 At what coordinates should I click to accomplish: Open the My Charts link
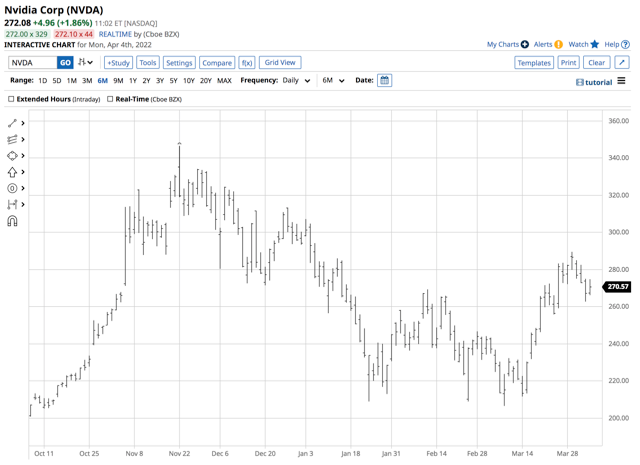tap(503, 44)
